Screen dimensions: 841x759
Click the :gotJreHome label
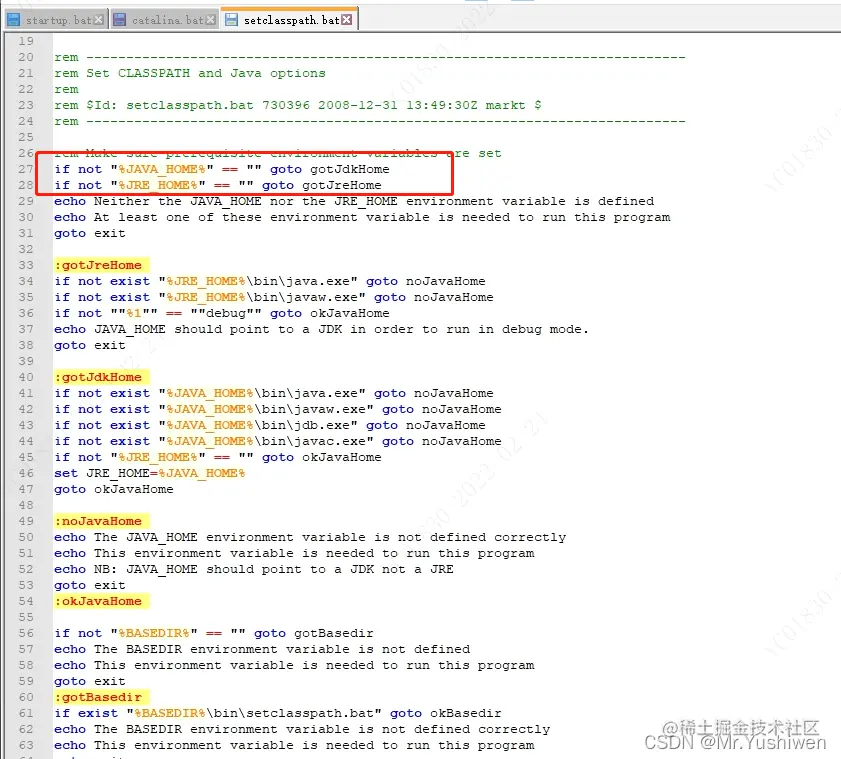pos(101,265)
